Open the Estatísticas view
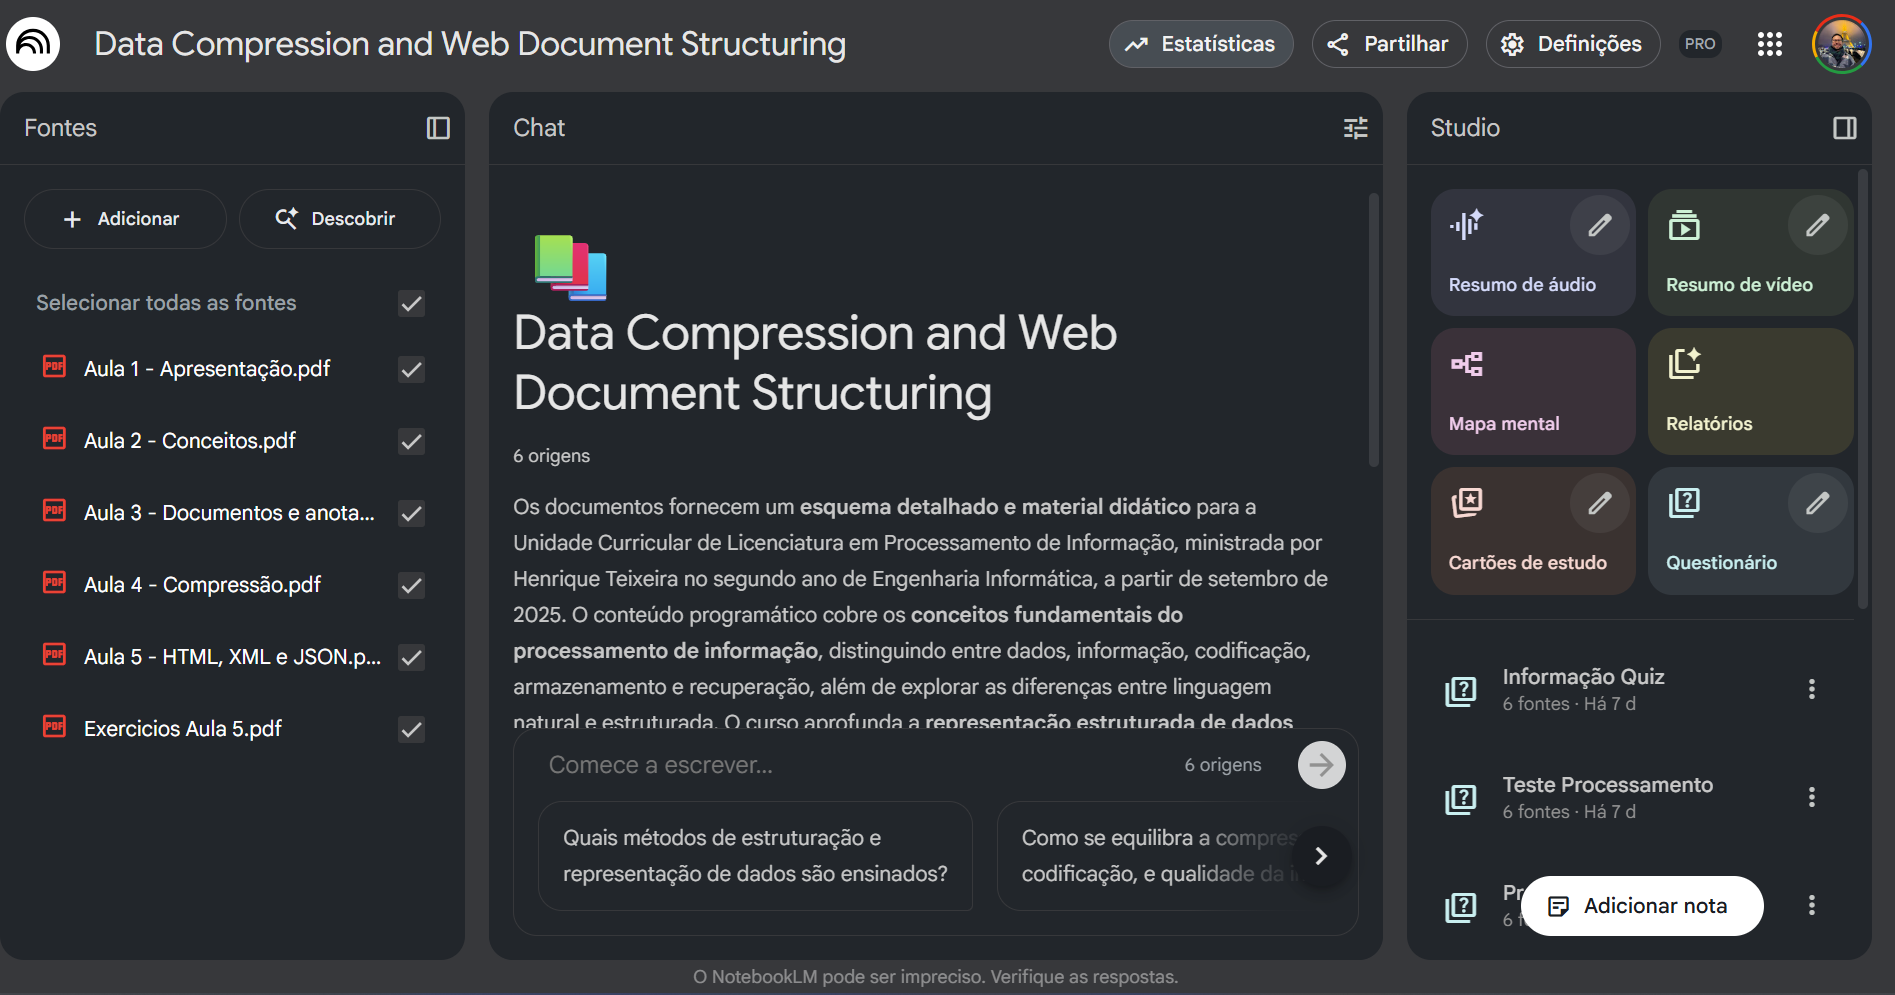This screenshot has height=995, width=1895. click(1200, 44)
